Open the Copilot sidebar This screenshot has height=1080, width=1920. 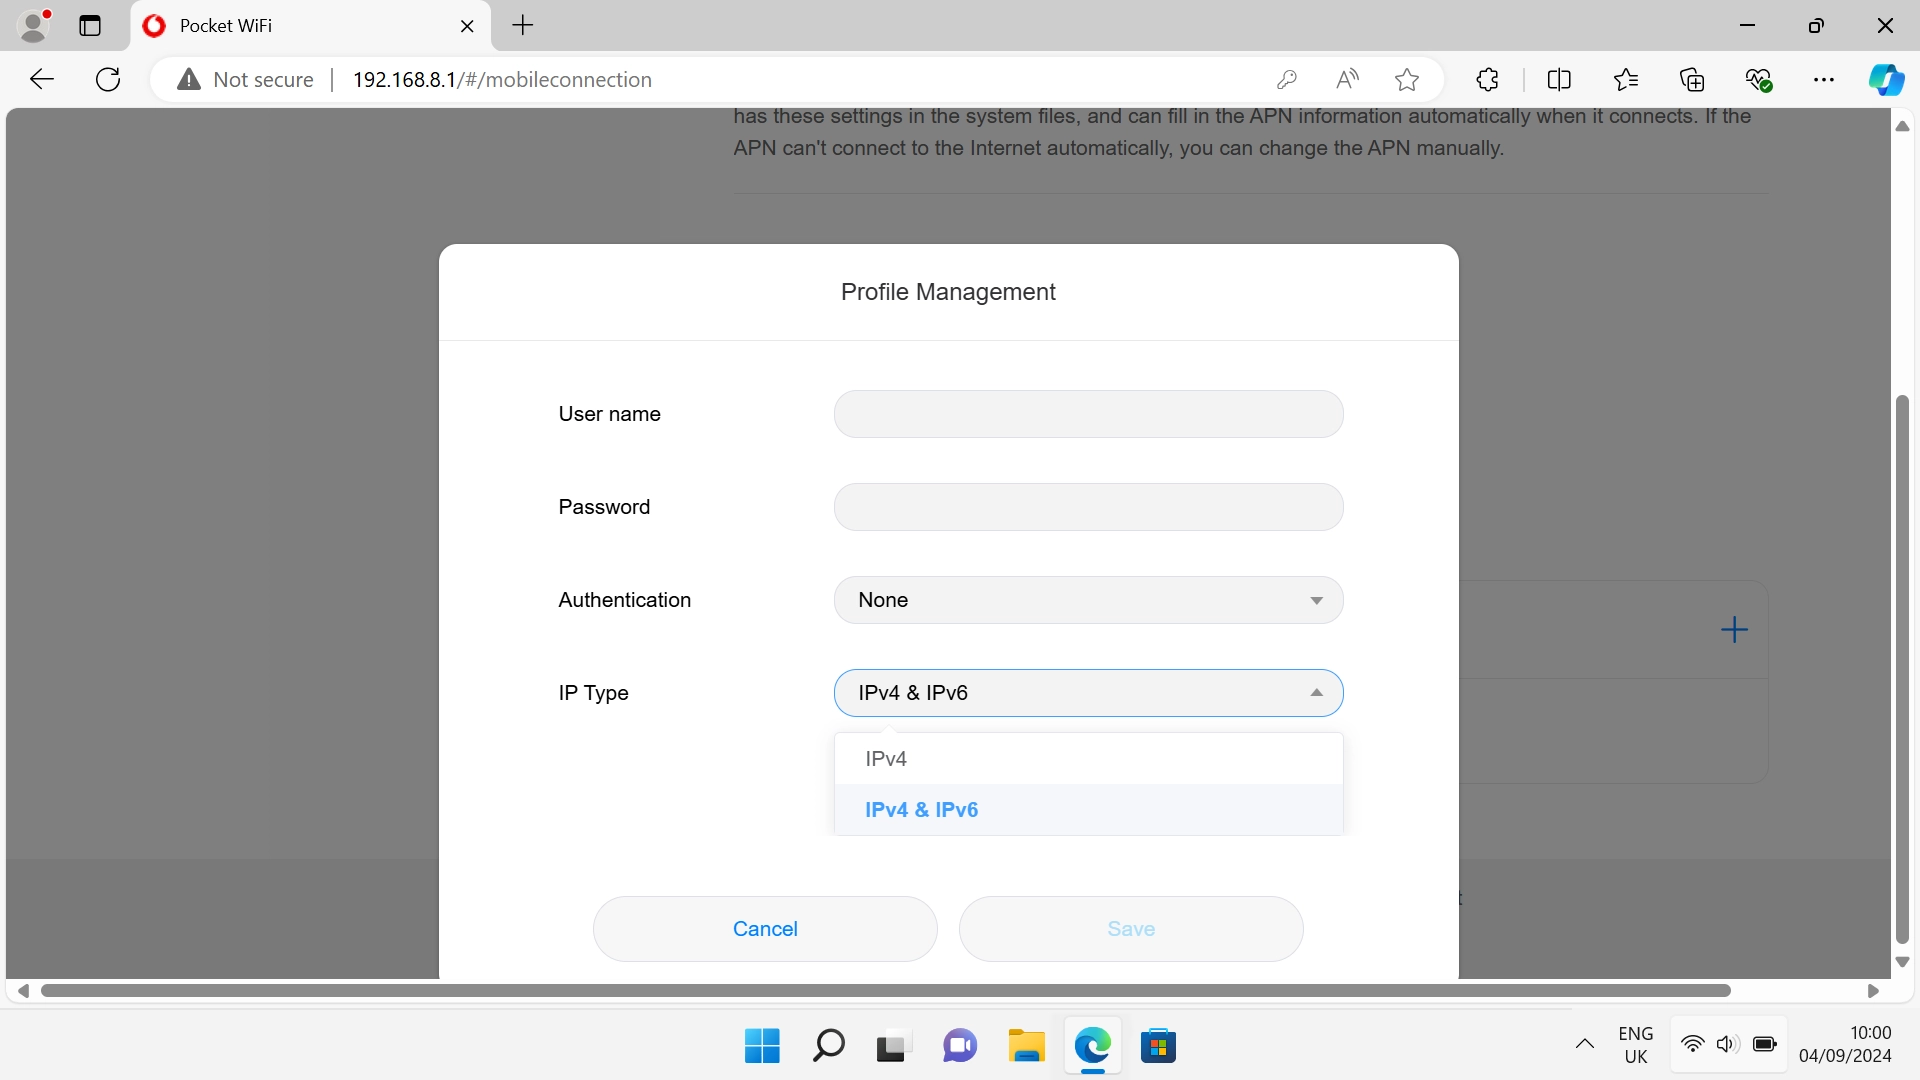click(x=1888, y=80)
